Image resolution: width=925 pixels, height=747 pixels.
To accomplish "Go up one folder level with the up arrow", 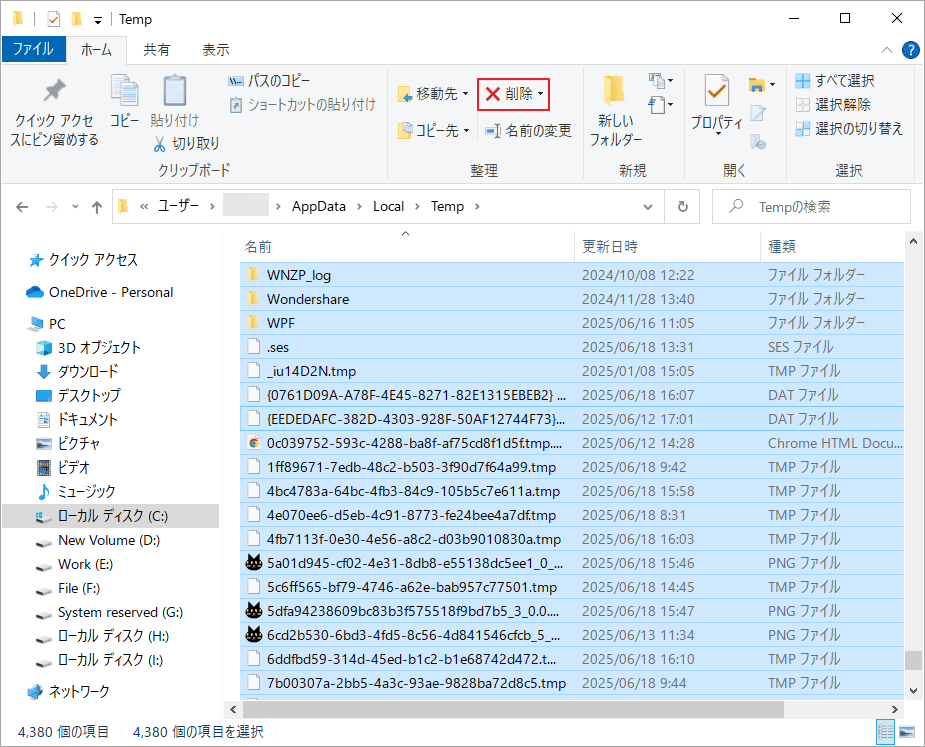I will [x=97, y=207].
